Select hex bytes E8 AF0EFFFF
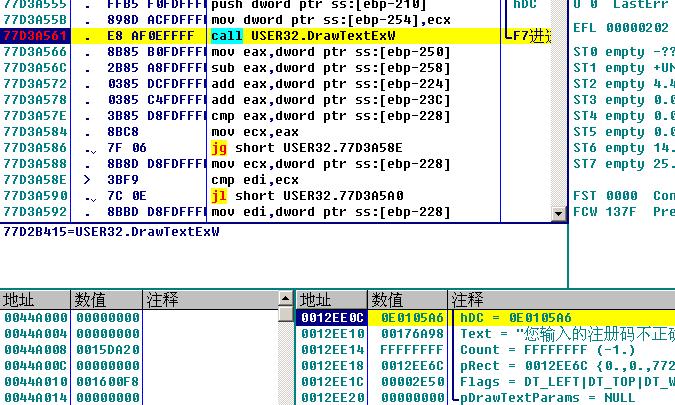The image size is (675, 405). [151, 36]
